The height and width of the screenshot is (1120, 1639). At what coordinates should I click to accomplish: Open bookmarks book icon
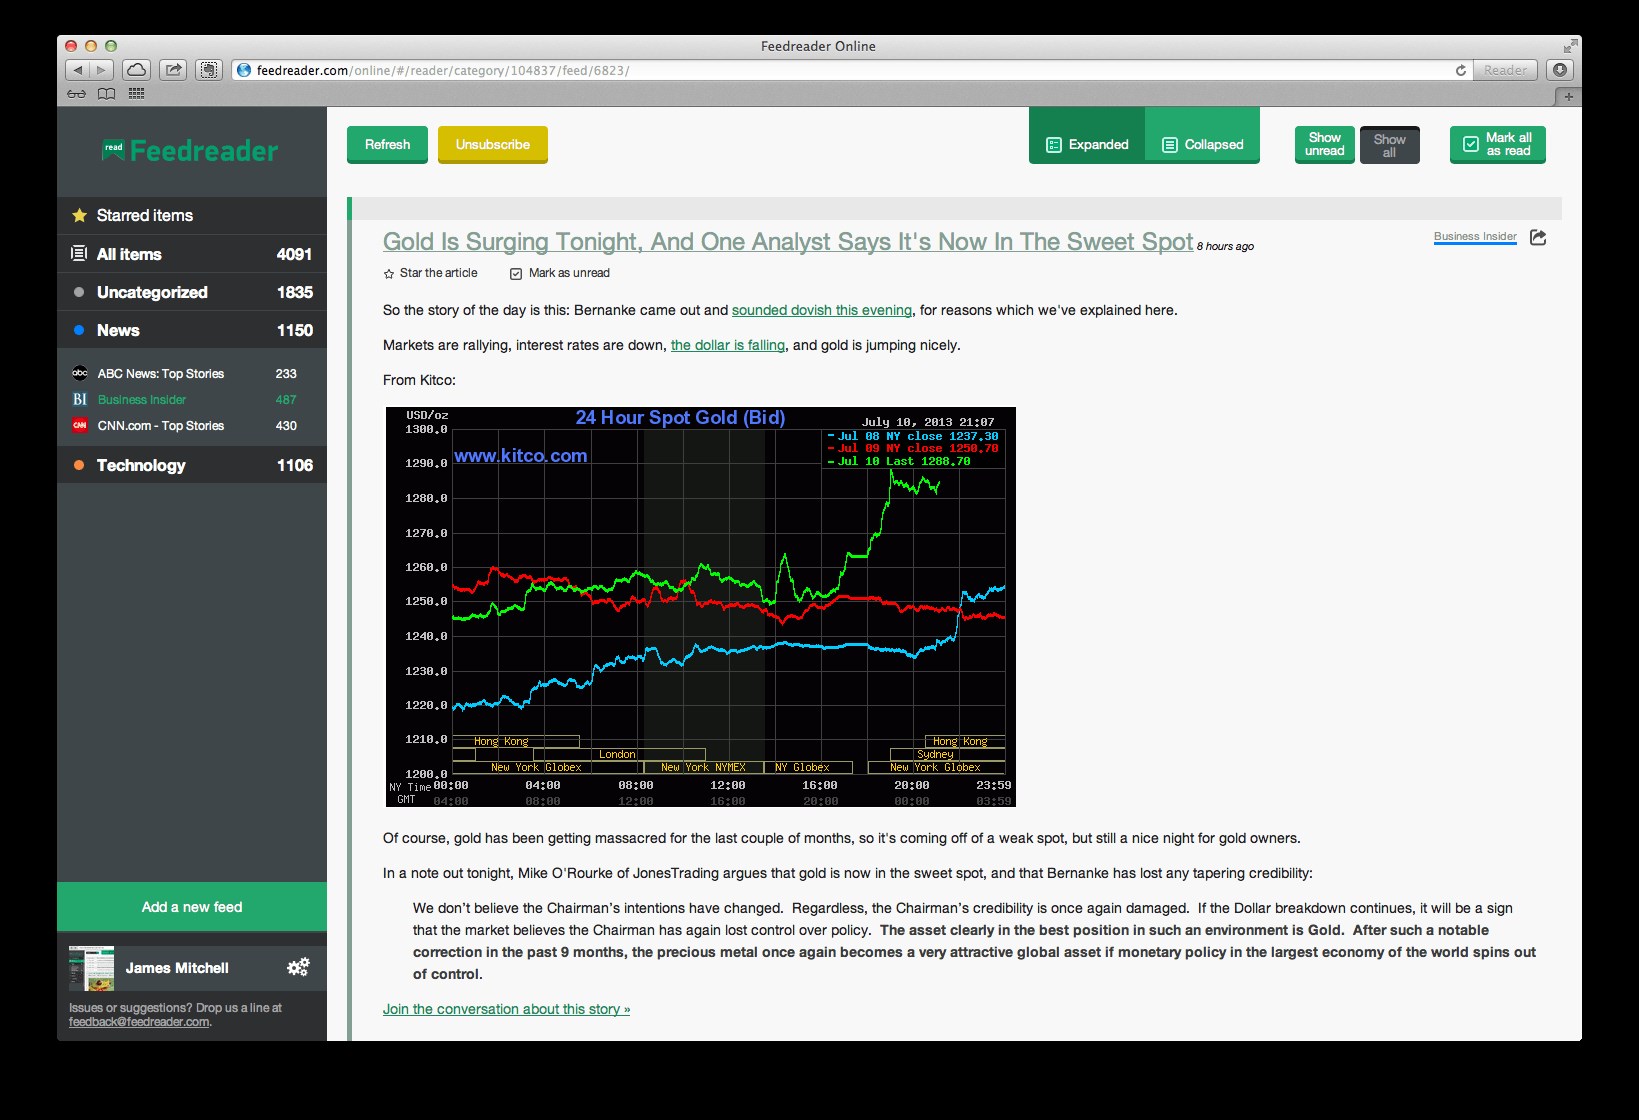click(x=107, y=94)
